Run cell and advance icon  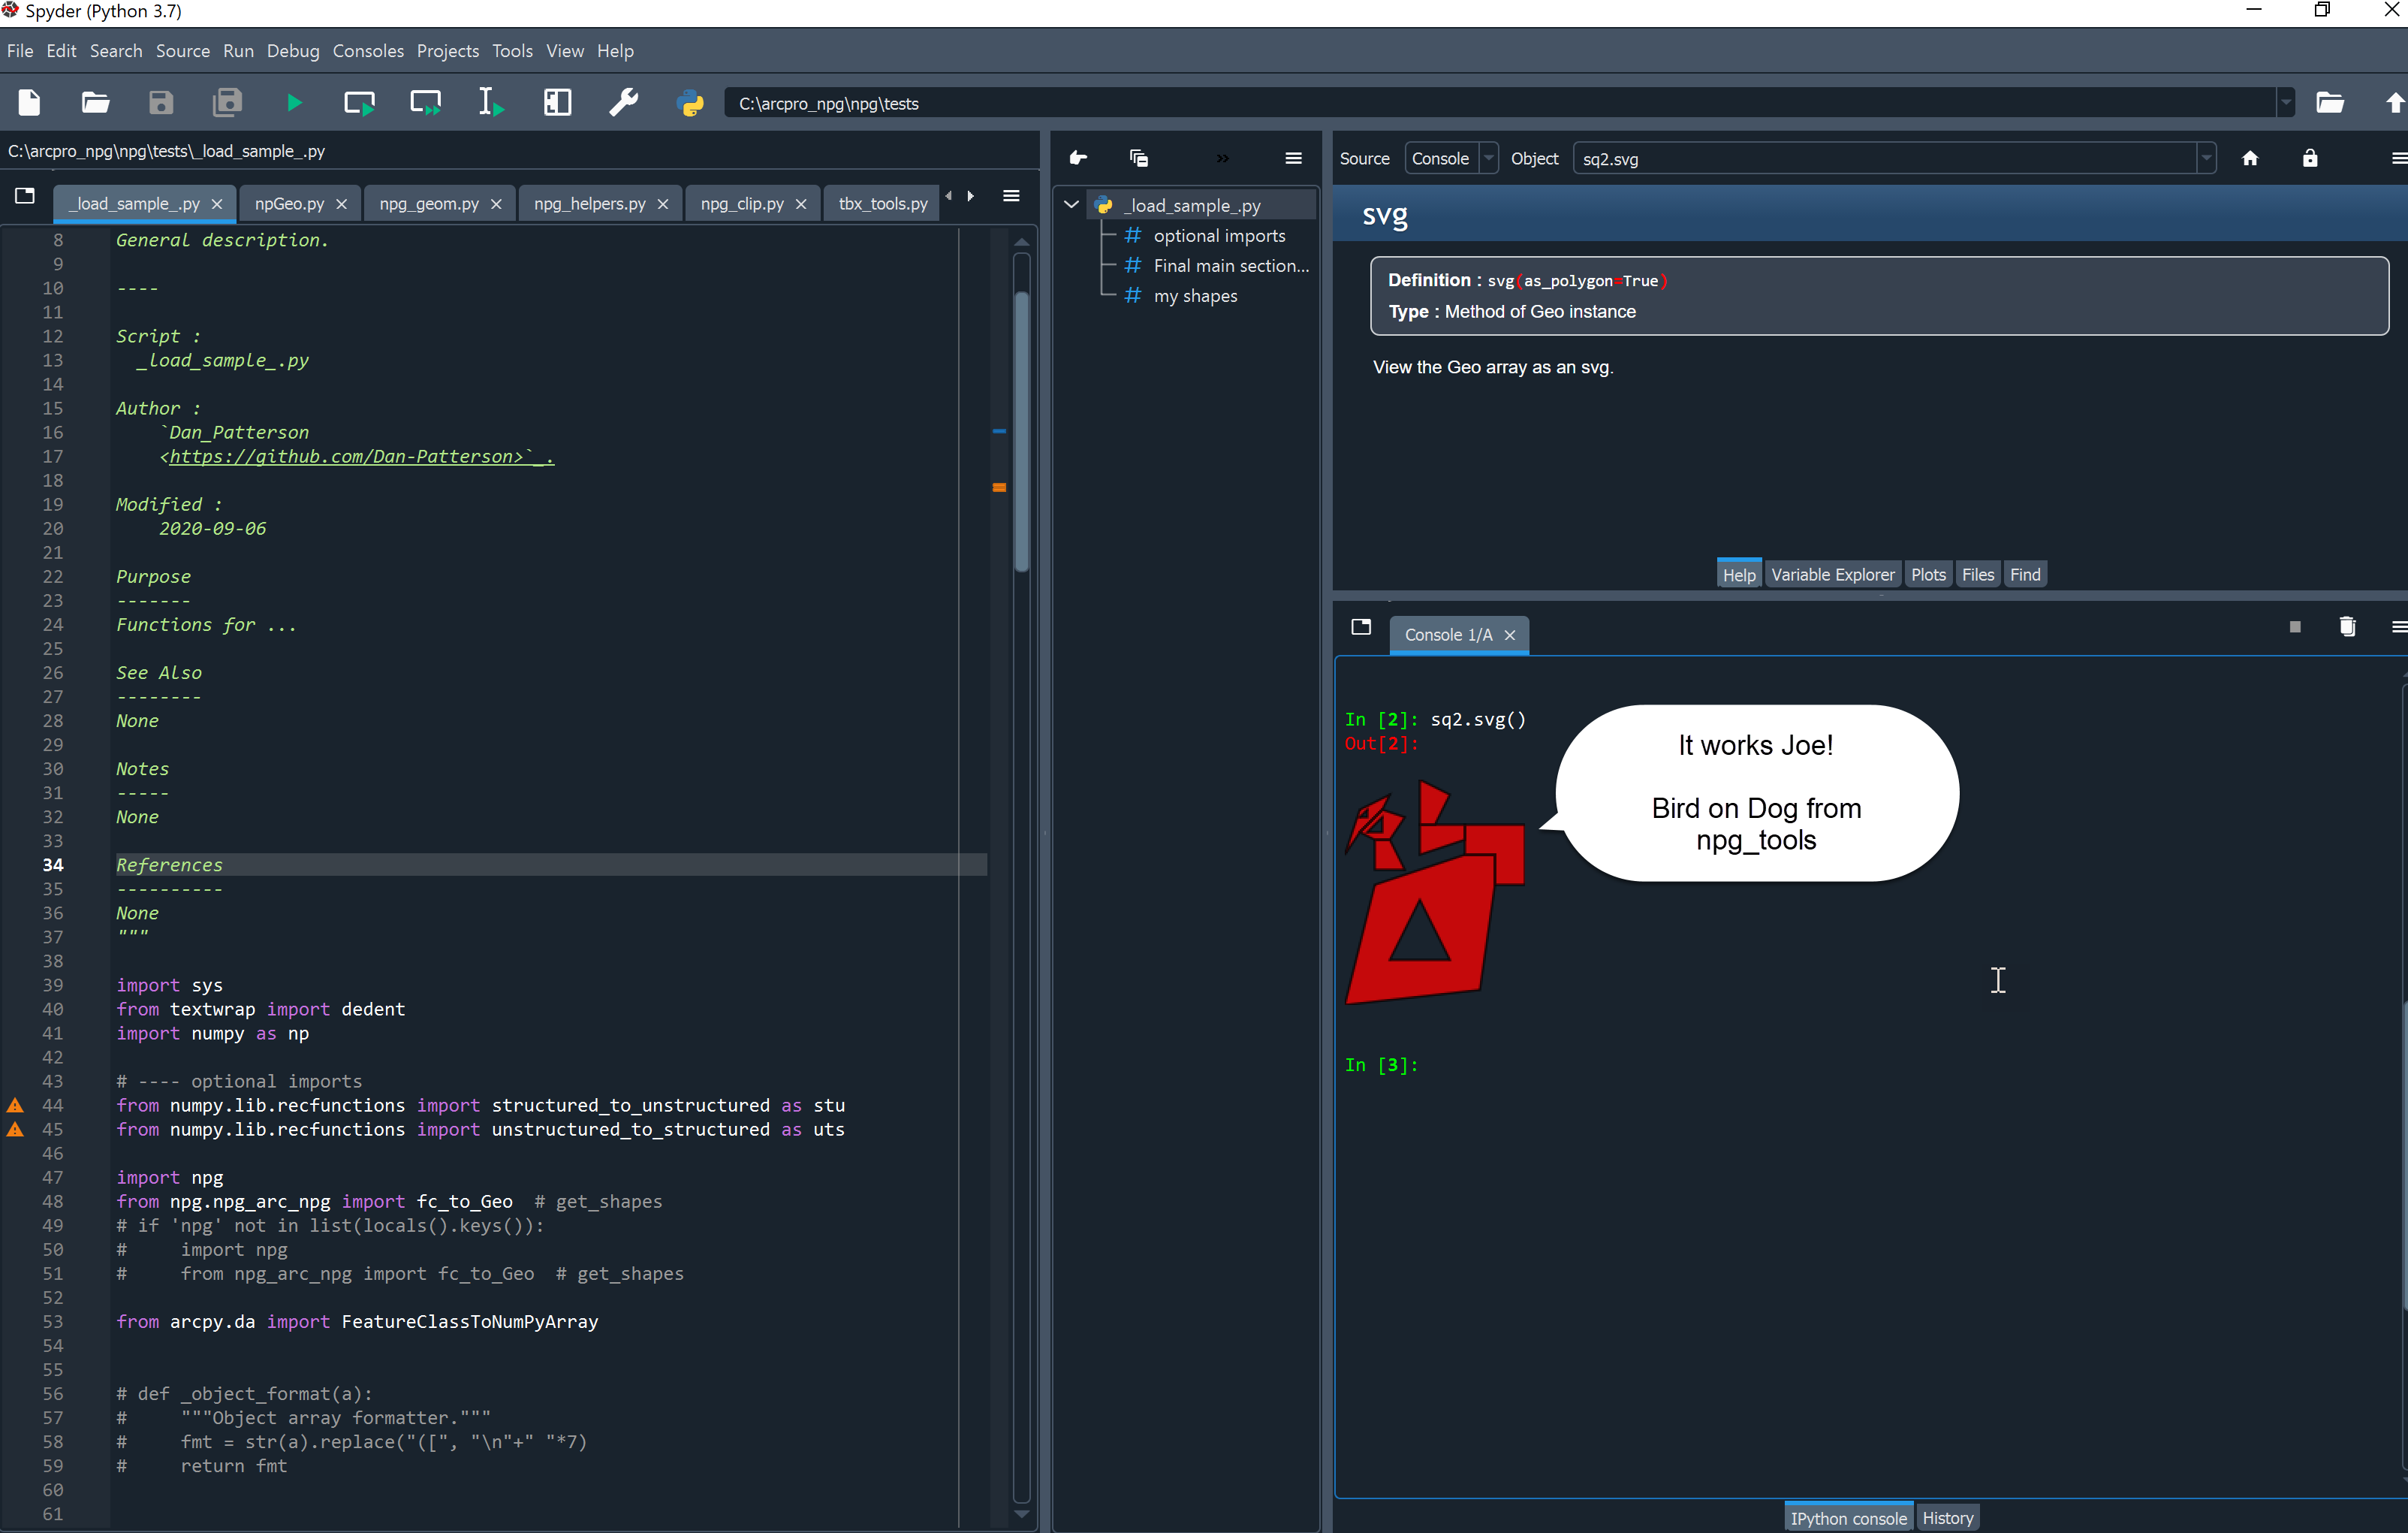point(425,103)
